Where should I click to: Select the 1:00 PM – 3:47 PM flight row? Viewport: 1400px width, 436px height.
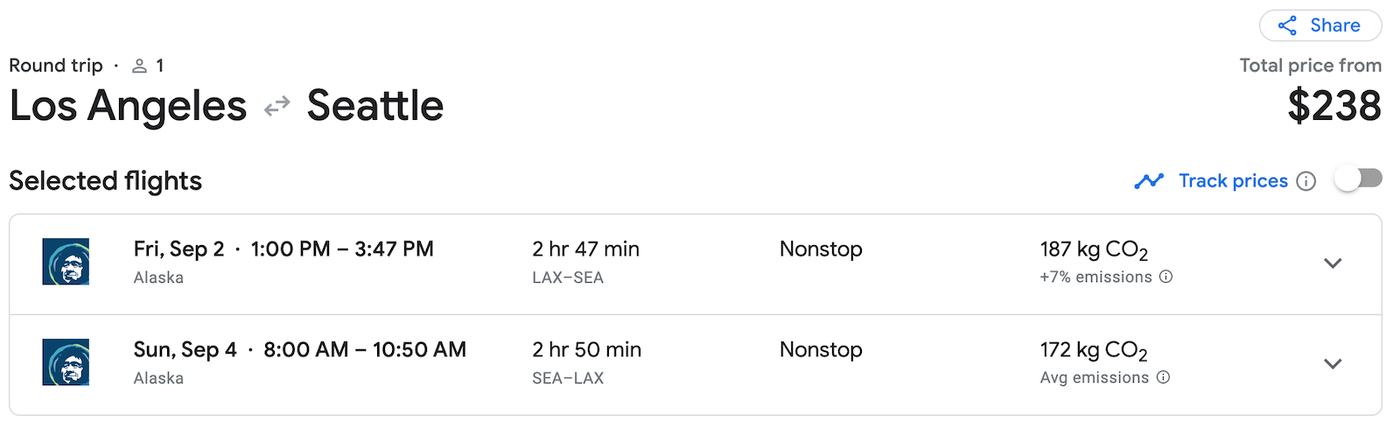[x=695, y=264]
